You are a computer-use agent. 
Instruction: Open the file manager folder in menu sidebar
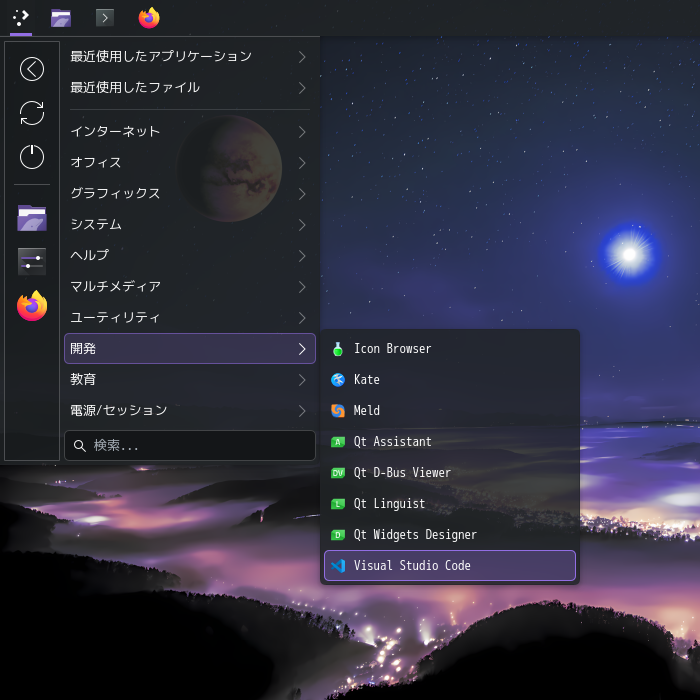(32, 218)
